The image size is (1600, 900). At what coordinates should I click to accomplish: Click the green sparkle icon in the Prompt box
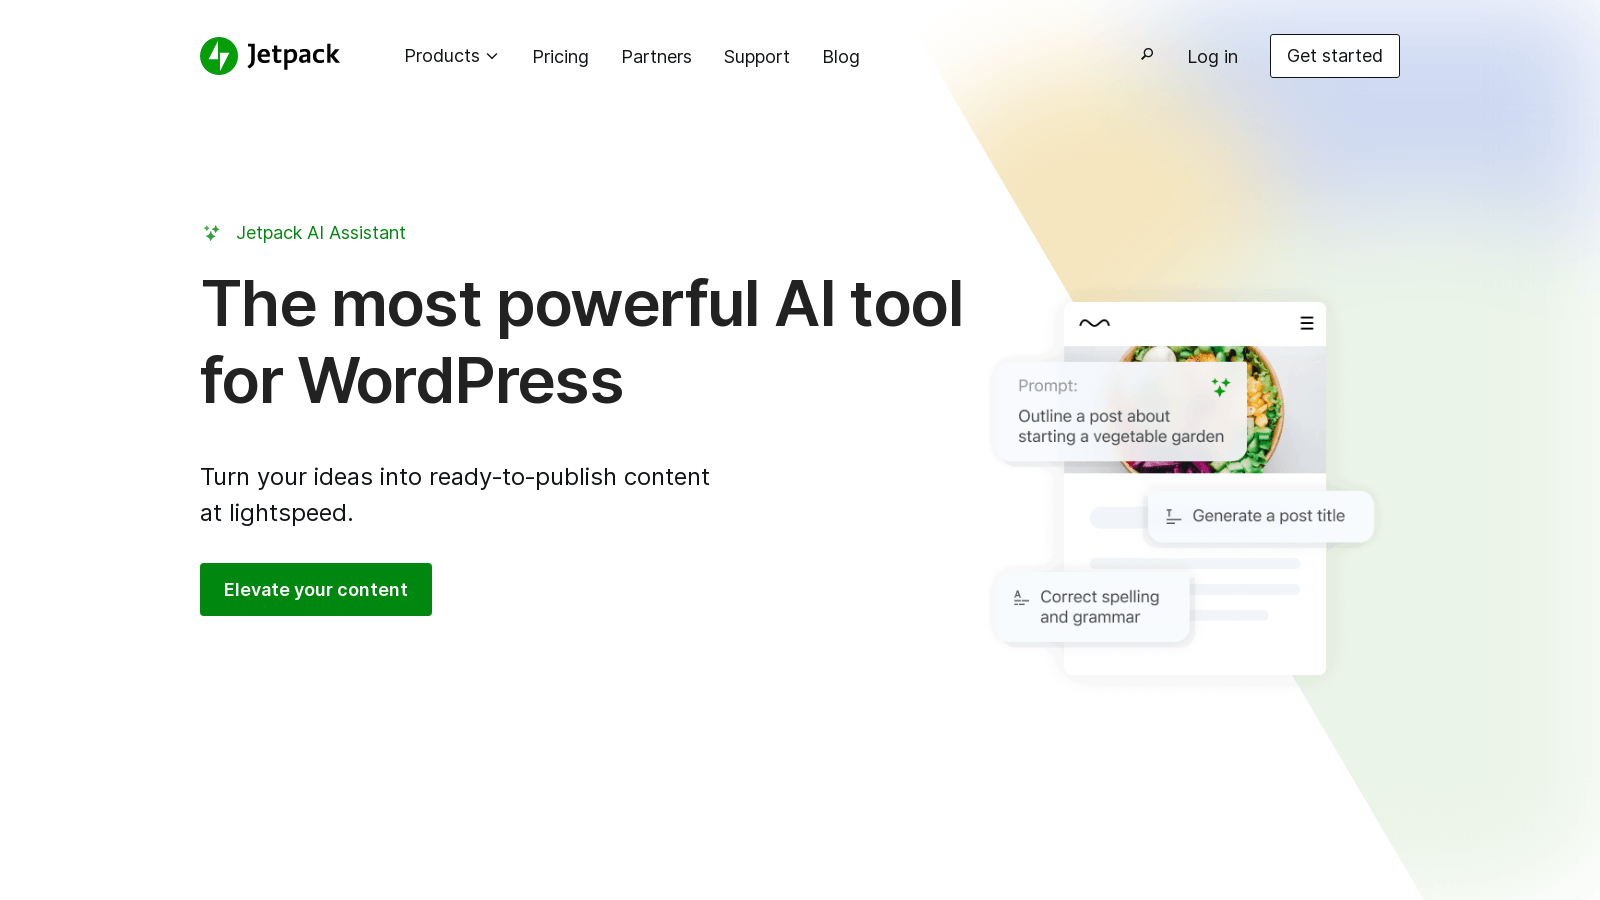click(1221, 387)
